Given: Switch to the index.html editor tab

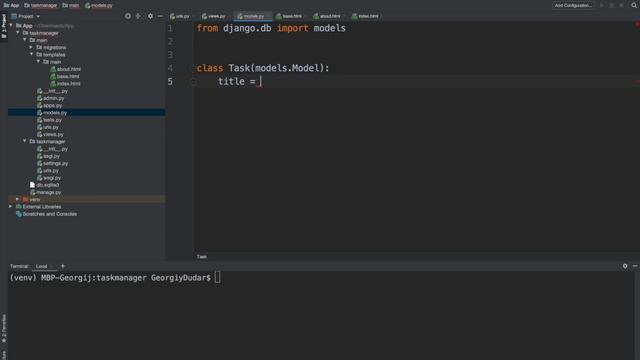Looking at the screenshot, I should [365, 16].
